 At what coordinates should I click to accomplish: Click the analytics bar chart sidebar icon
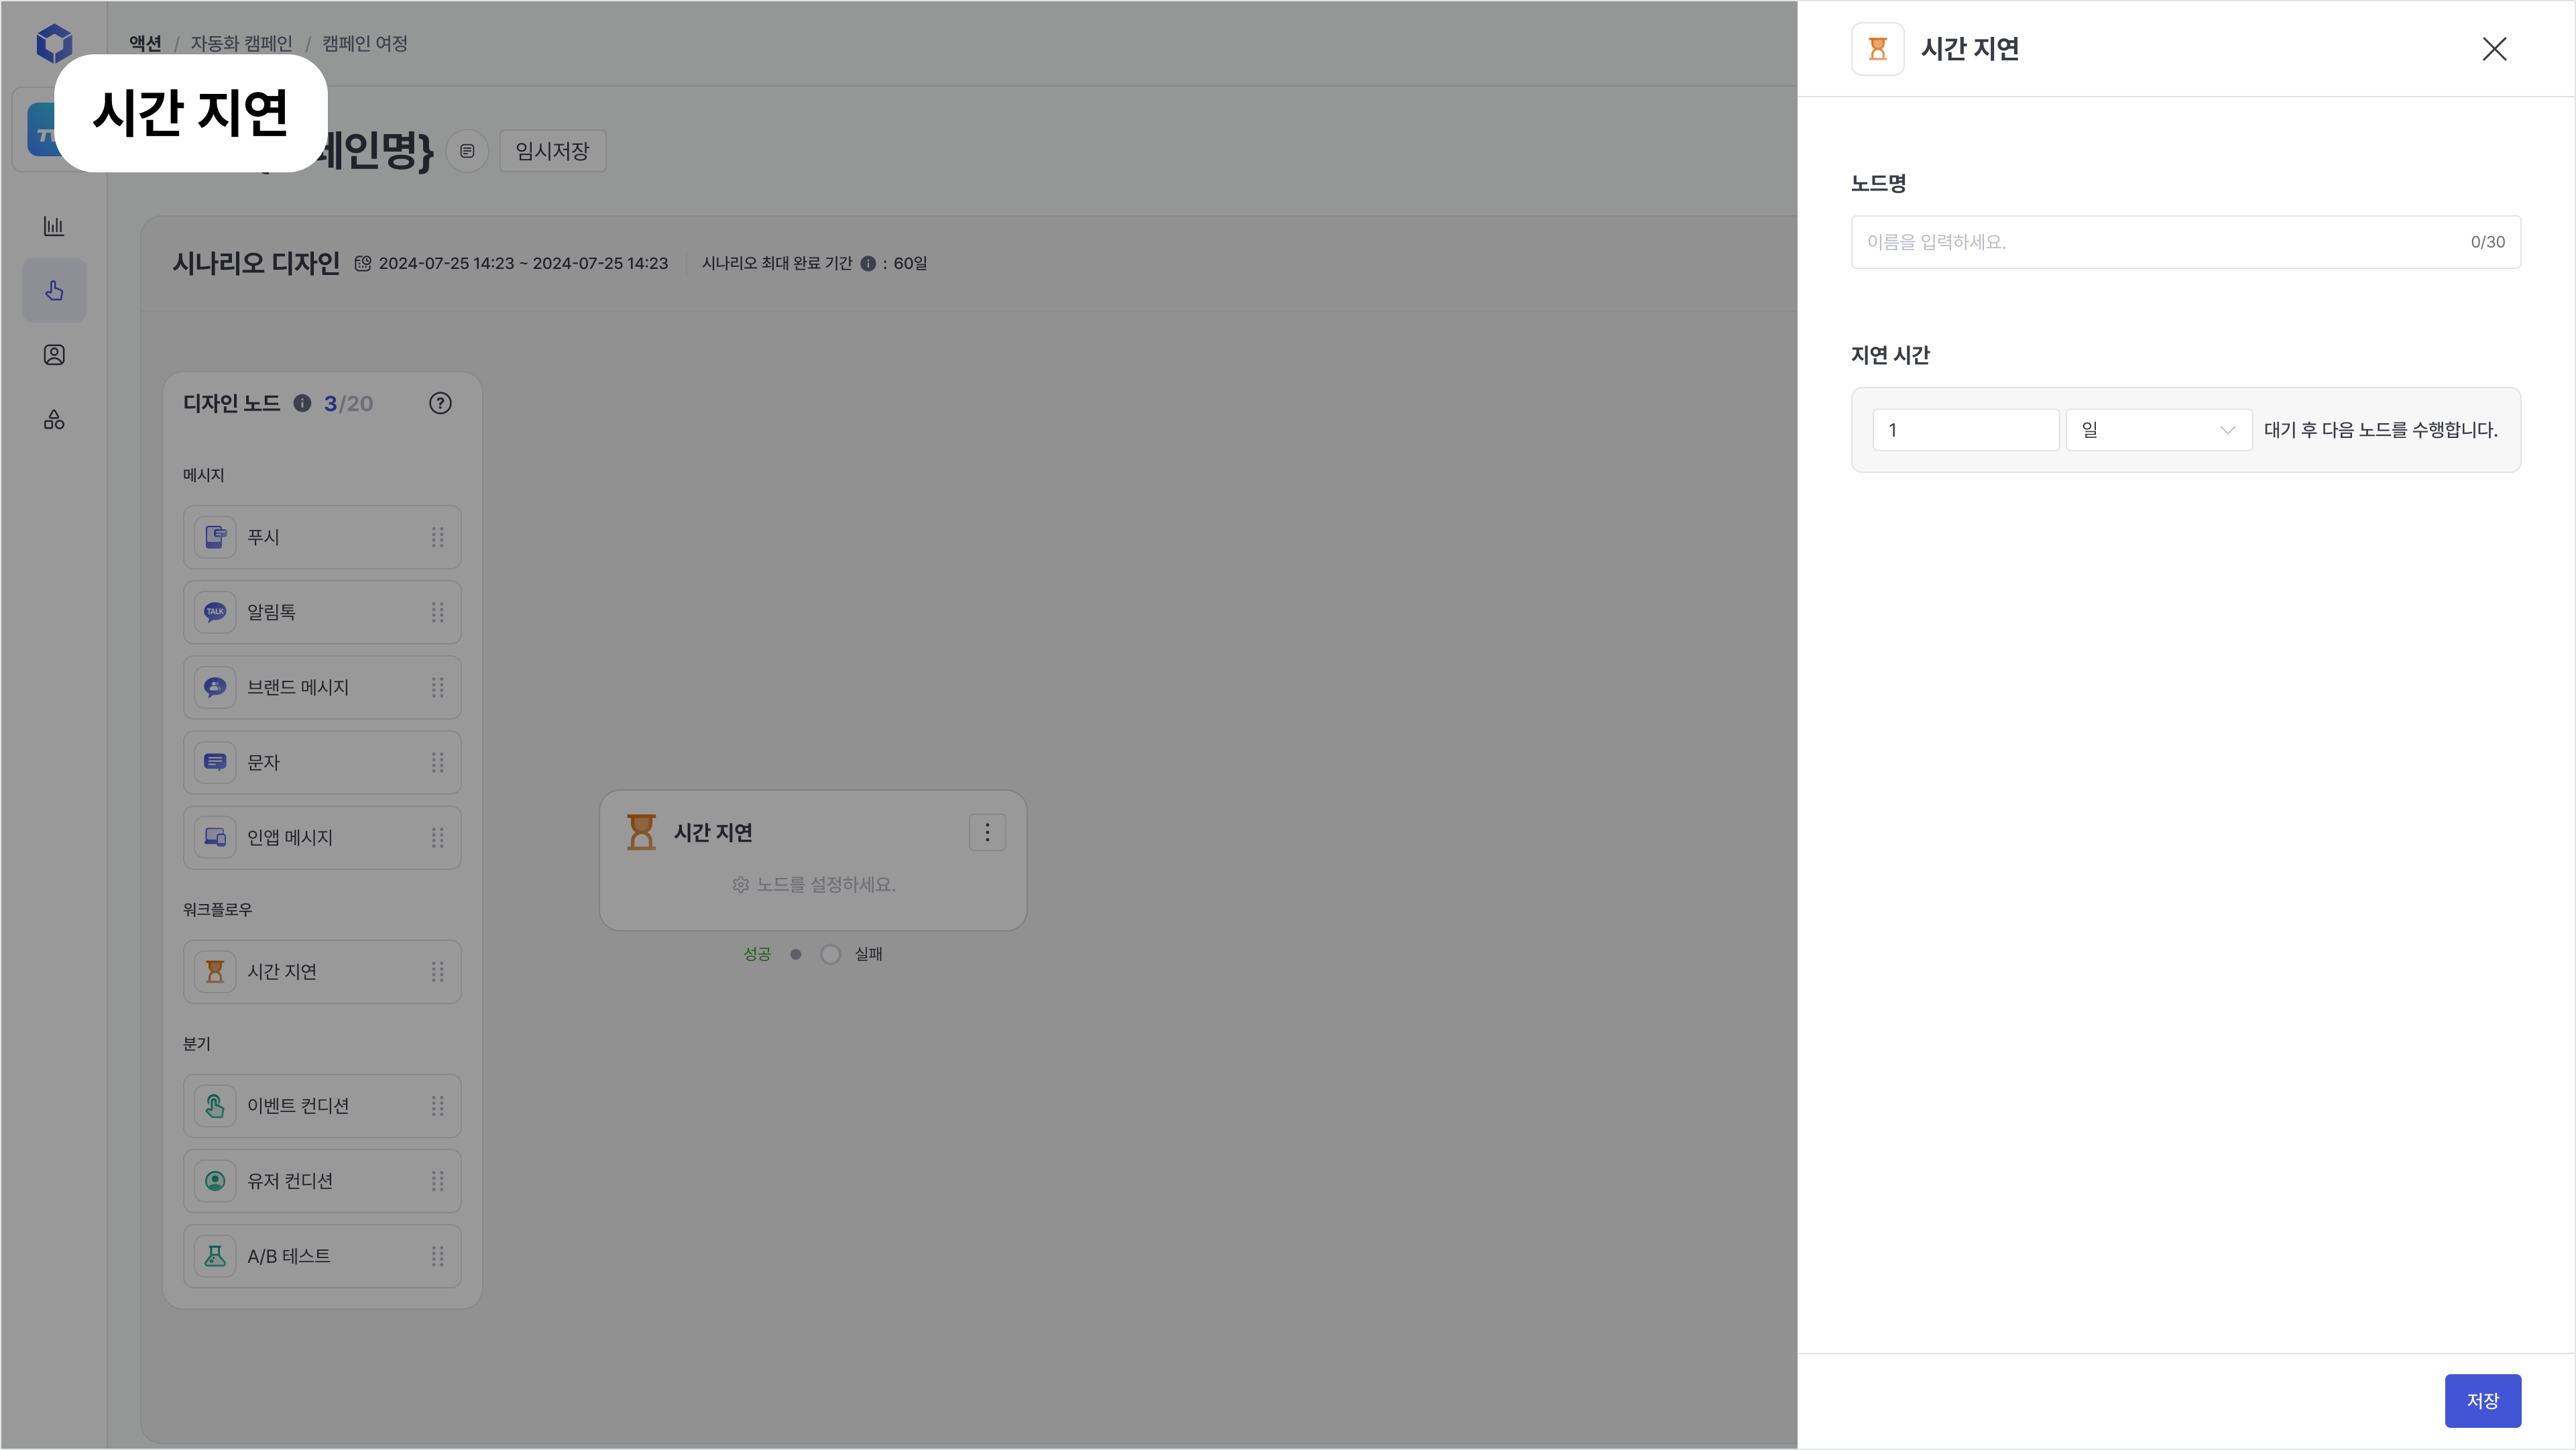(54, 226)
